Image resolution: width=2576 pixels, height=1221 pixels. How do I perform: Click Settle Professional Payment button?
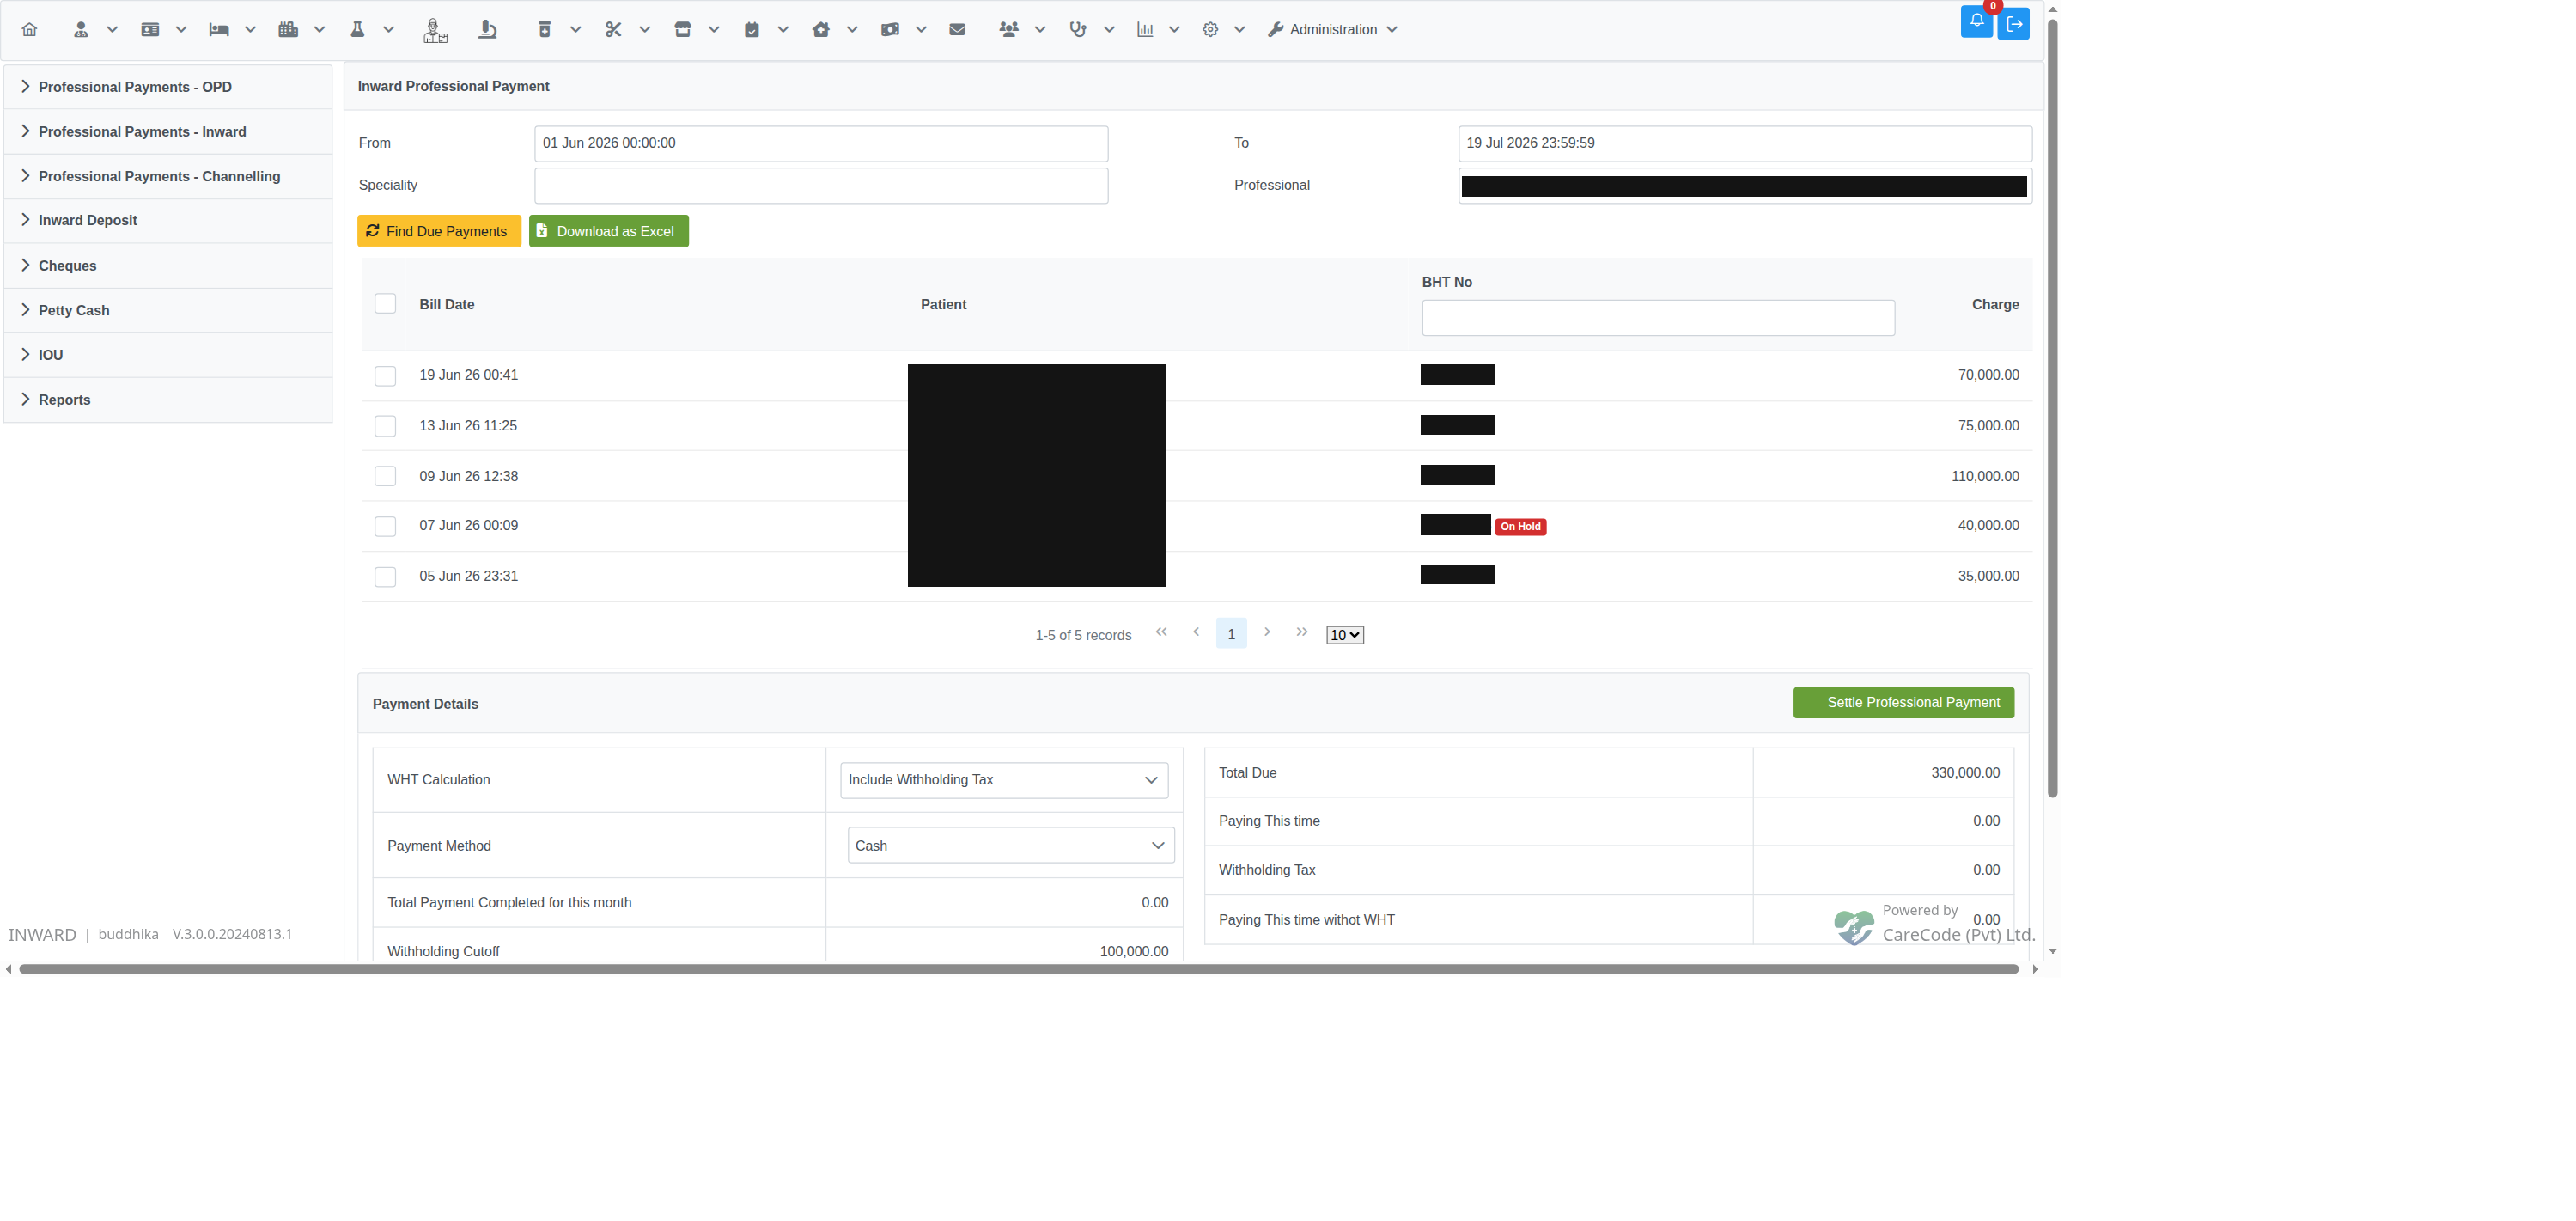click(x=1904, y=703)
